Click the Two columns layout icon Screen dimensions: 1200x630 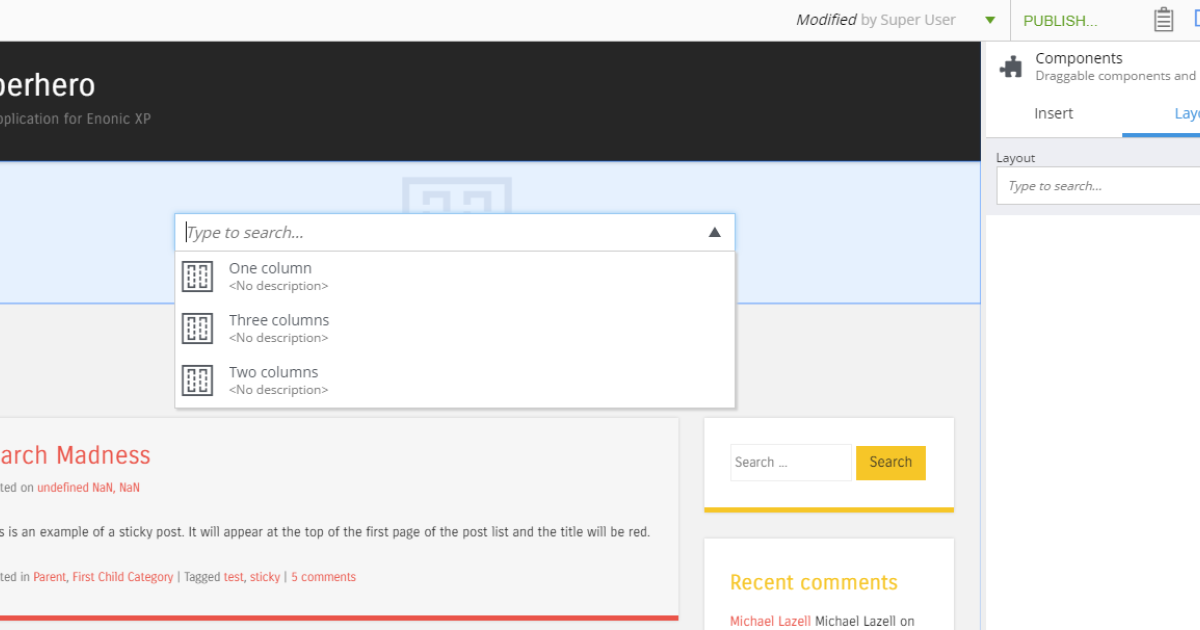tap(197, 380)
